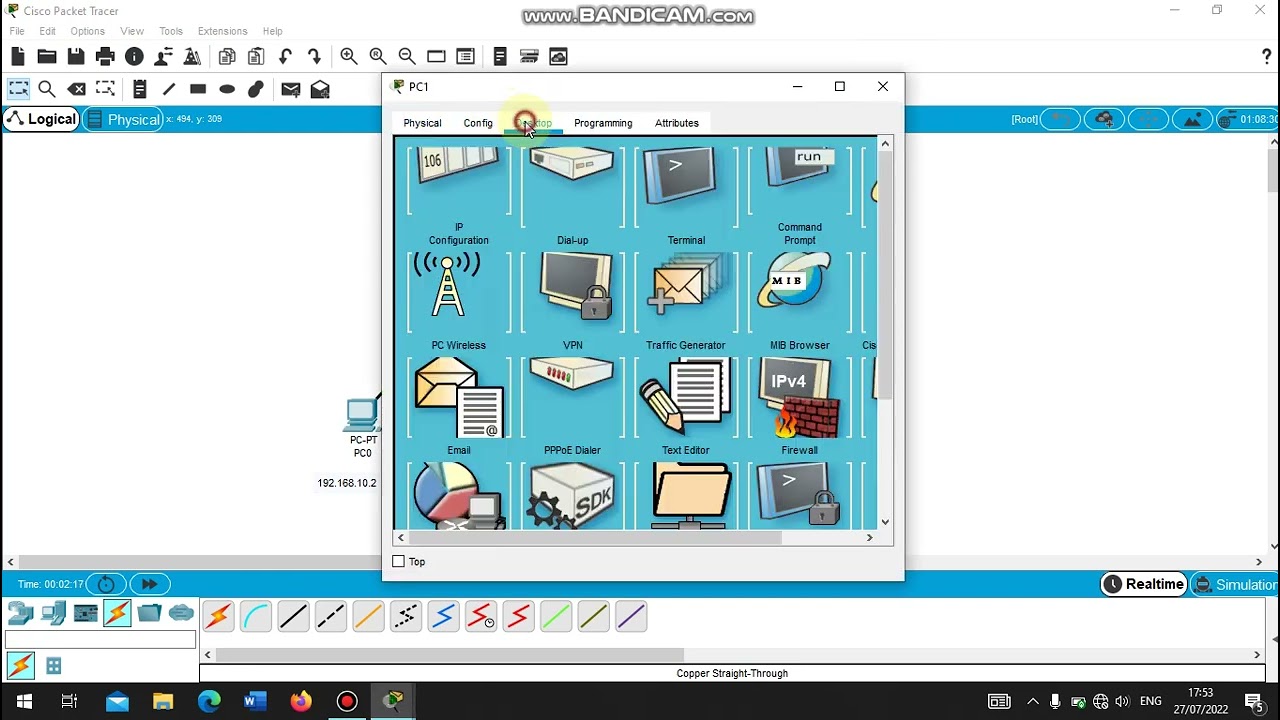The image size is (1280, 720).
Task: Choose the Draw Ellipse tool
Action: (227, 89)
